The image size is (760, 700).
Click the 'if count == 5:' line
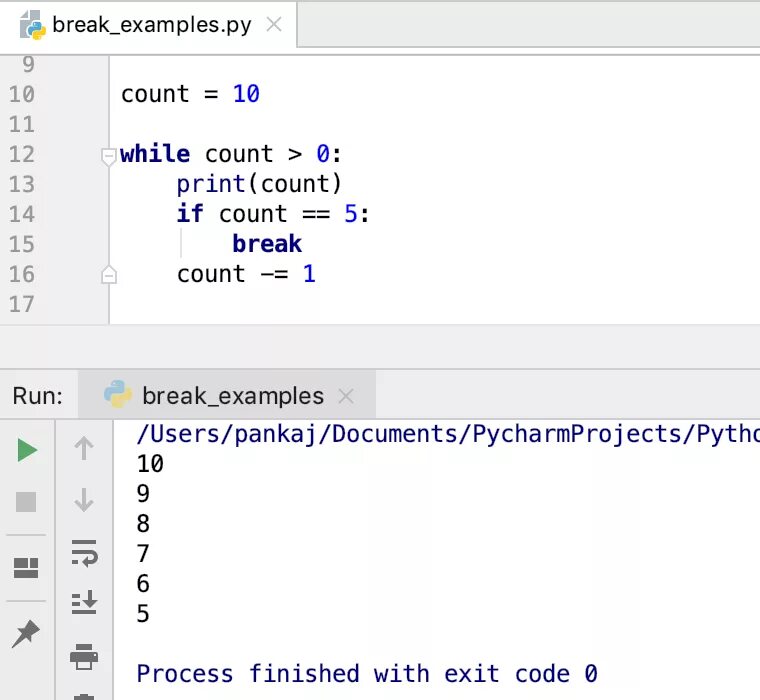pyautogui.click(x=273, y=214)
